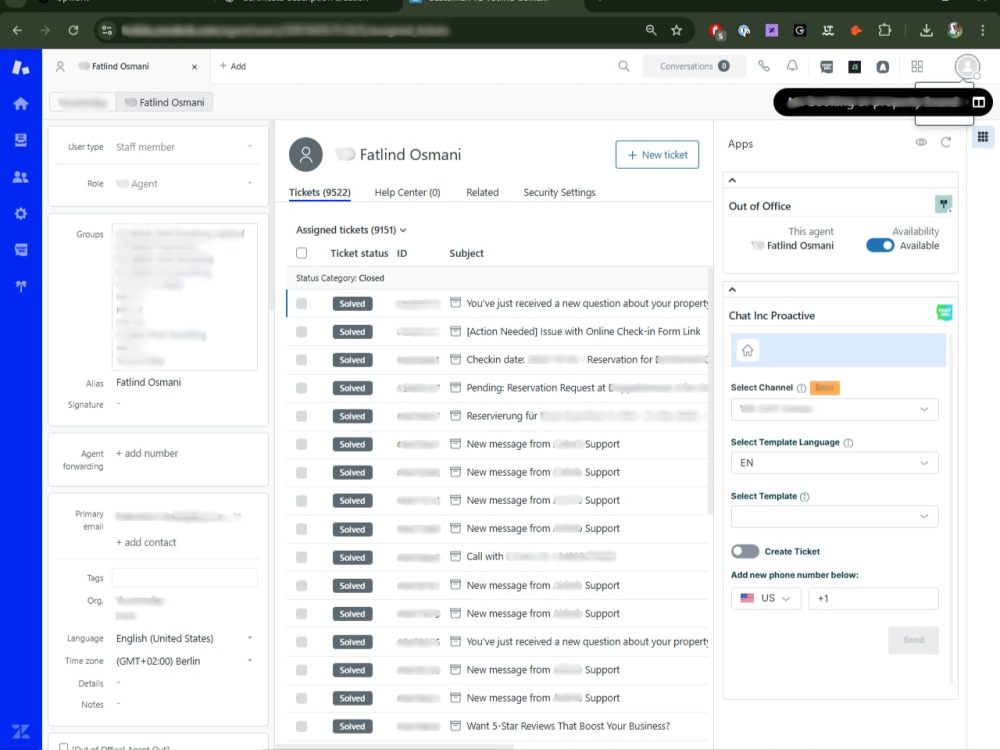Screen dimensions: 1000x750
Task: Switch to Related tab
Action: point(482,193)
